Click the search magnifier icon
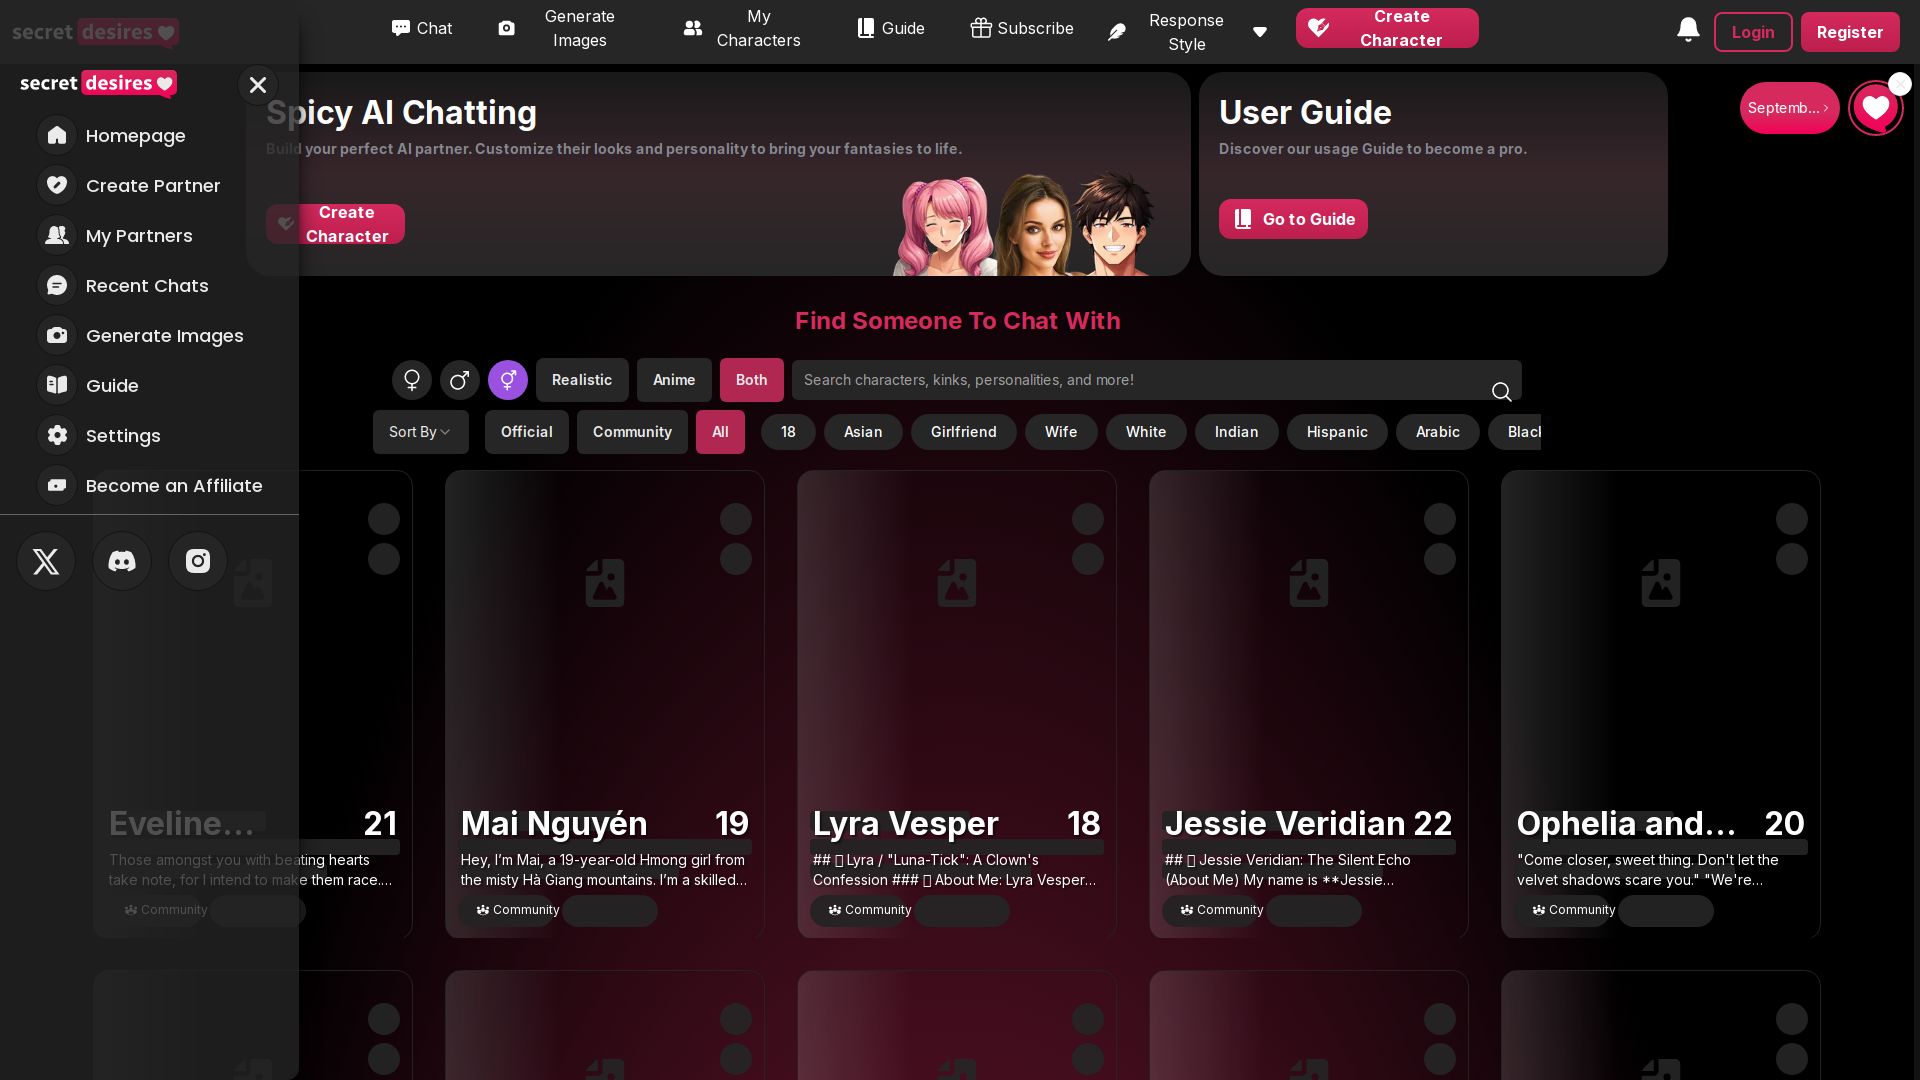1920x1080 pixels. (x=1501, y=391)
